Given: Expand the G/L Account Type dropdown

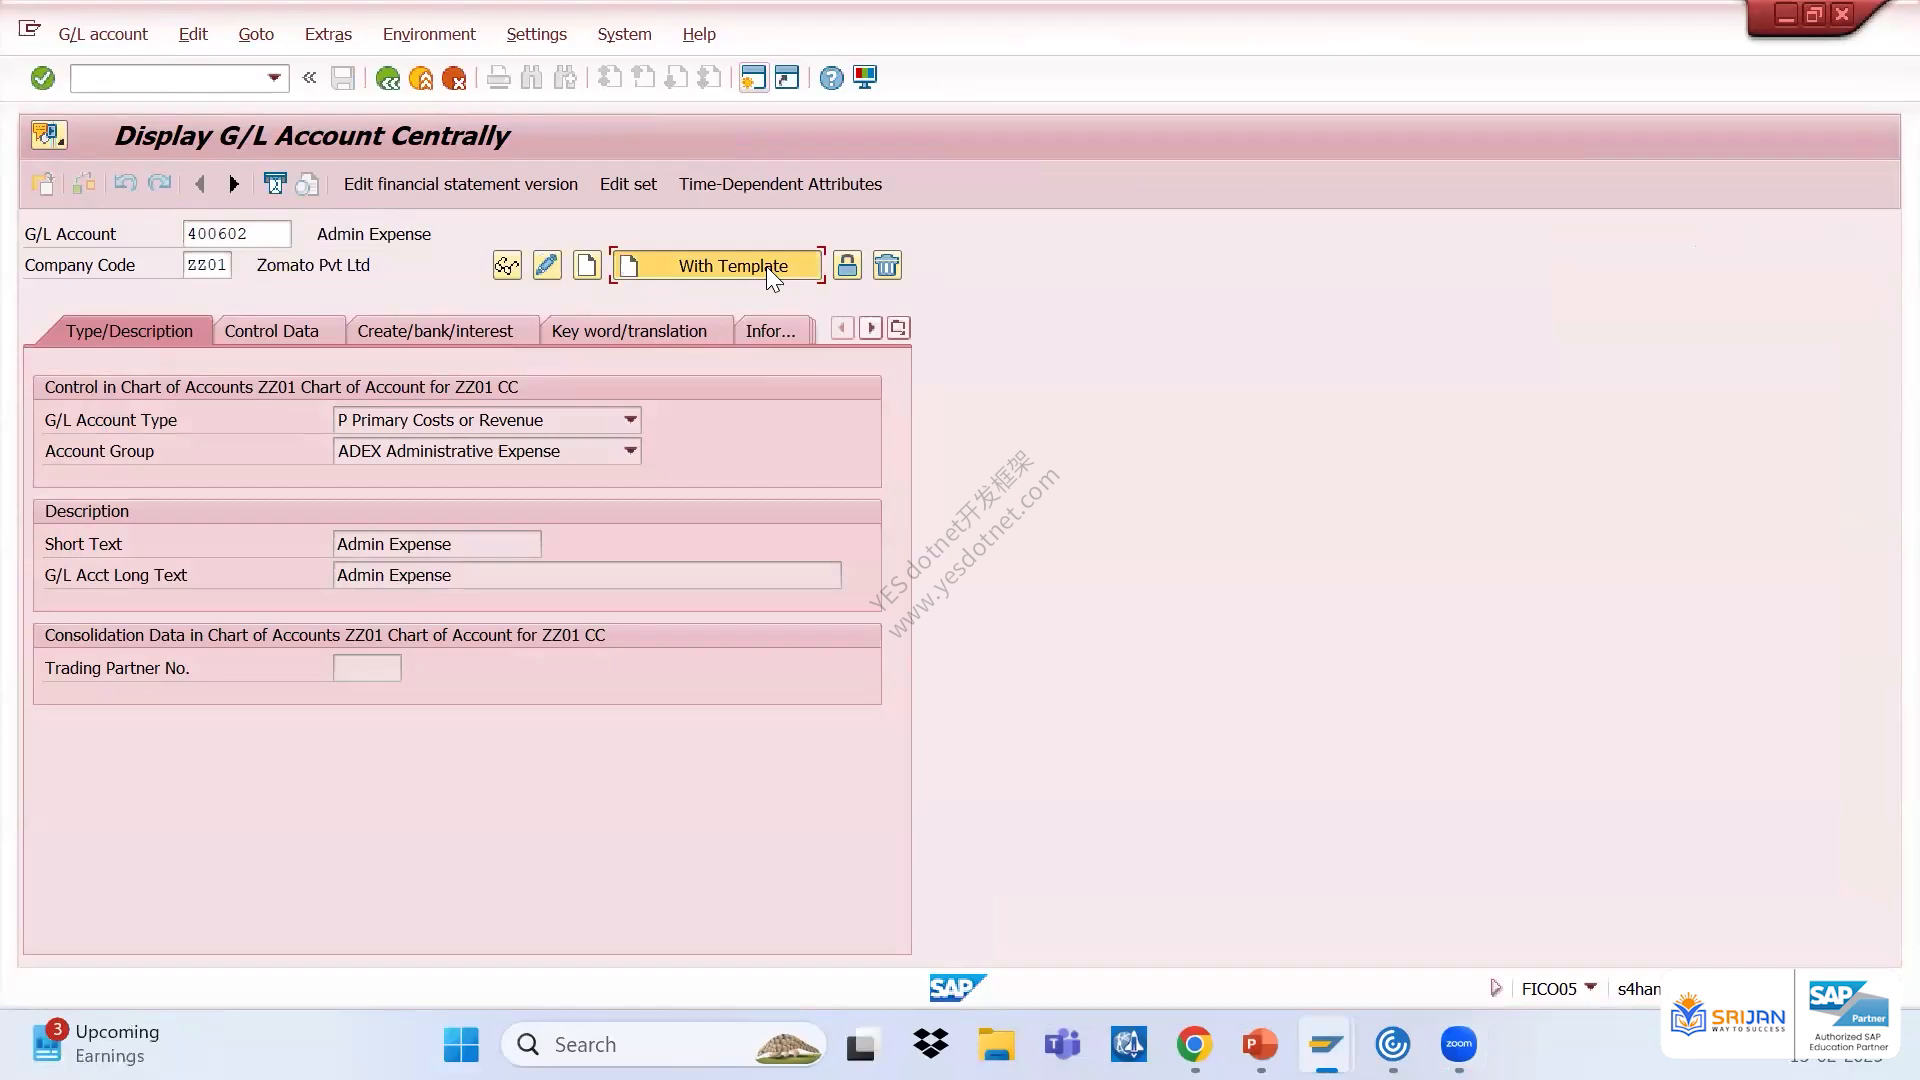Looking at the screenshot, I should pyautogui.click(x=630, y=420).
